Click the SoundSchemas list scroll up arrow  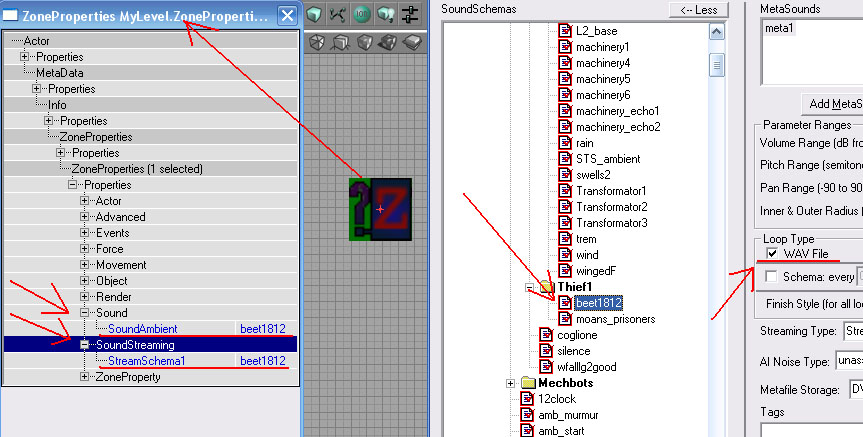716,33
